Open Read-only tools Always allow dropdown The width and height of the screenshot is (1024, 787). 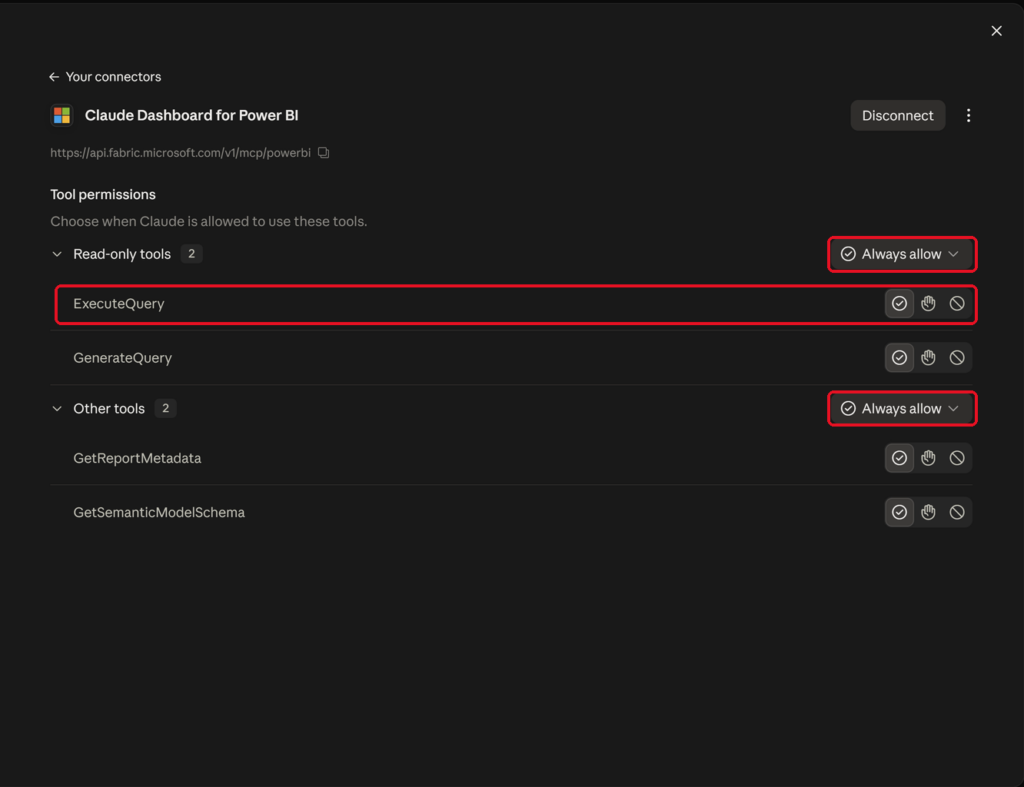pyautogui.click(x=902, y=254)
